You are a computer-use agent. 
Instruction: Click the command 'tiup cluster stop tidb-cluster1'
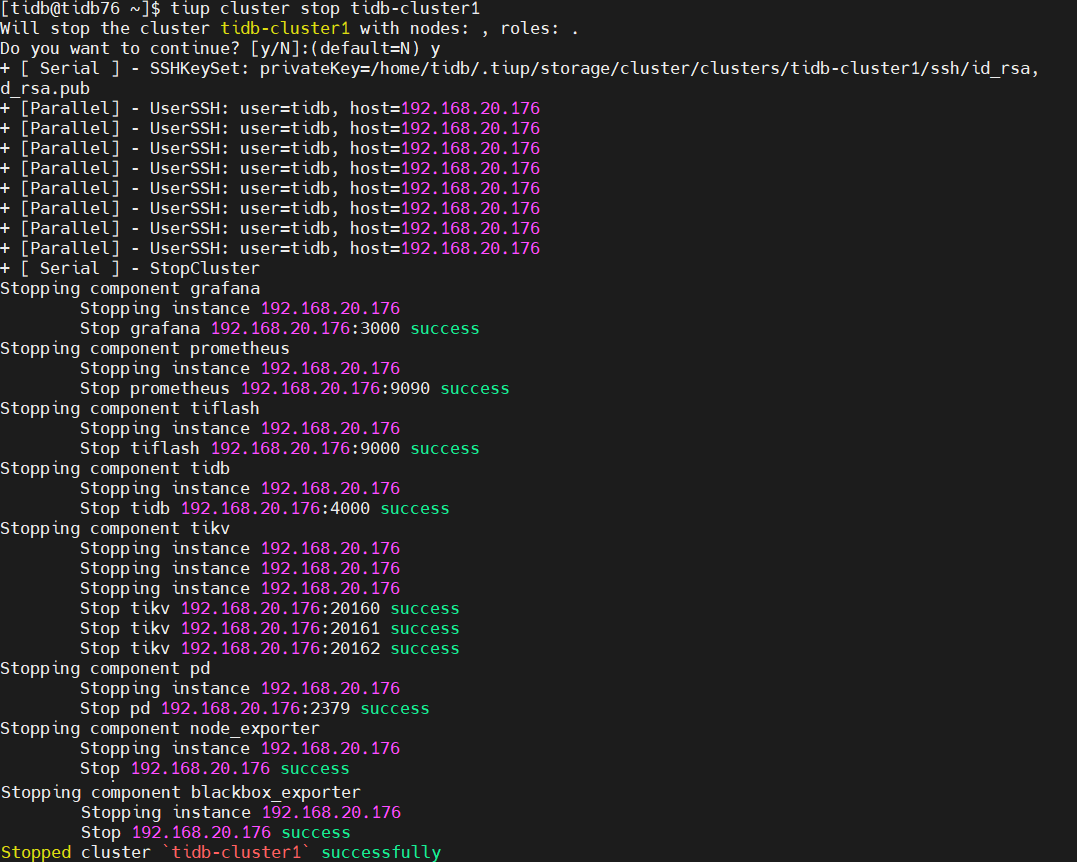point(326,9)
